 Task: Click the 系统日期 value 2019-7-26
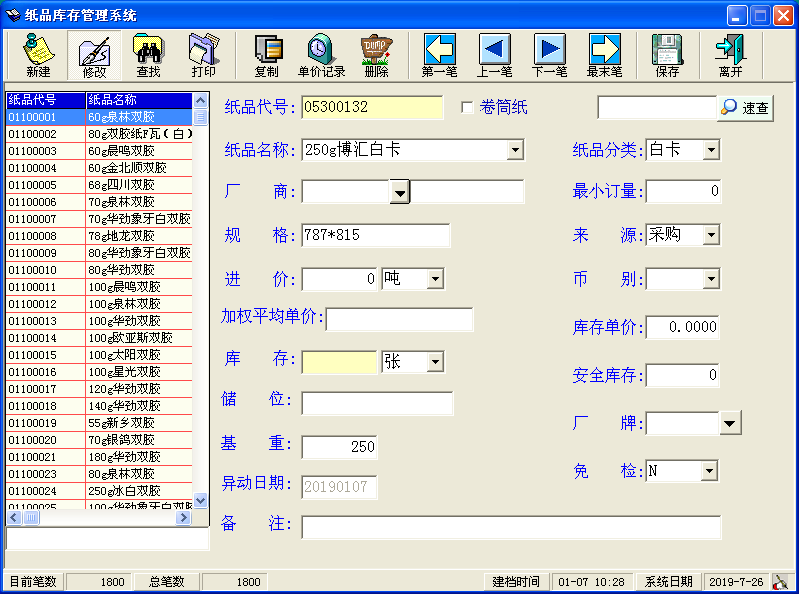pos(736,582)
